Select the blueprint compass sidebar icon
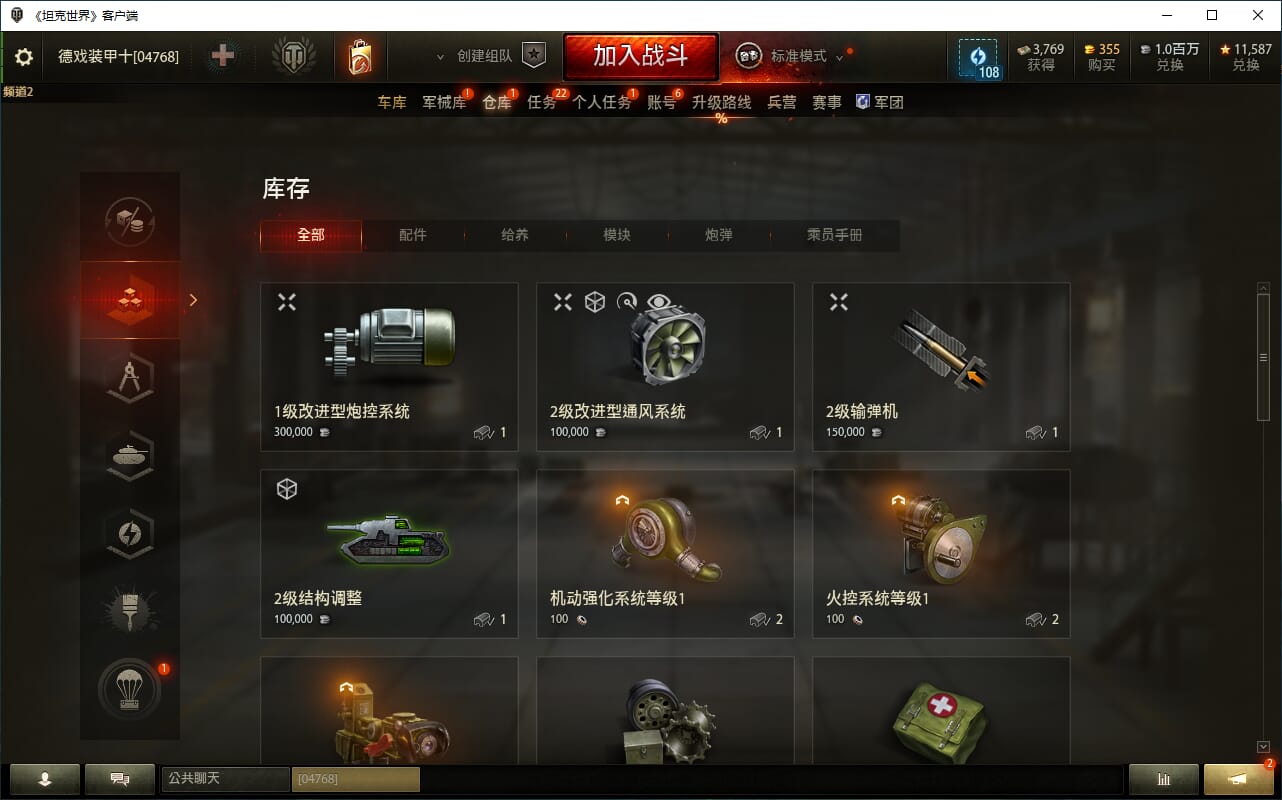This screenshot has height=800, width=1282. pos(130,378)
